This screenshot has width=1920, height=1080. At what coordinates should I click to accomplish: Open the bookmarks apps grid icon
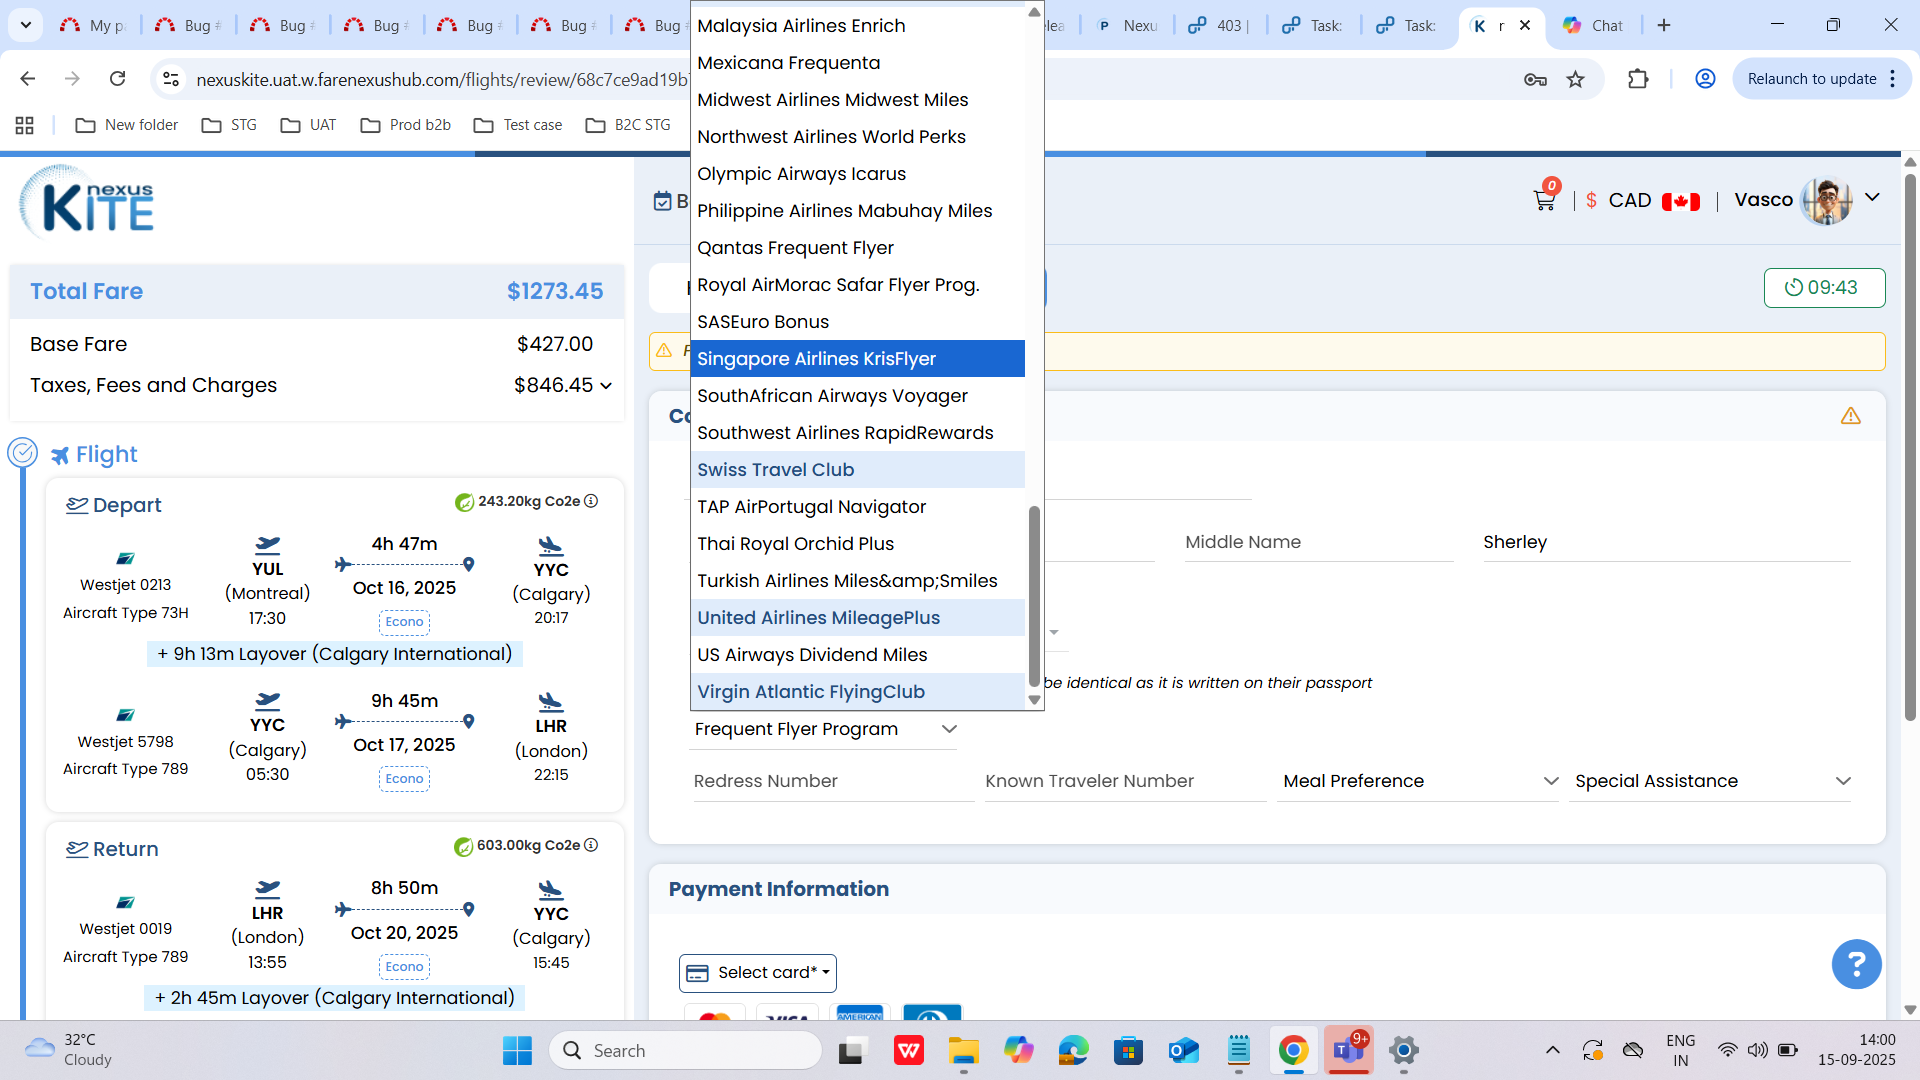pos(25,125)
